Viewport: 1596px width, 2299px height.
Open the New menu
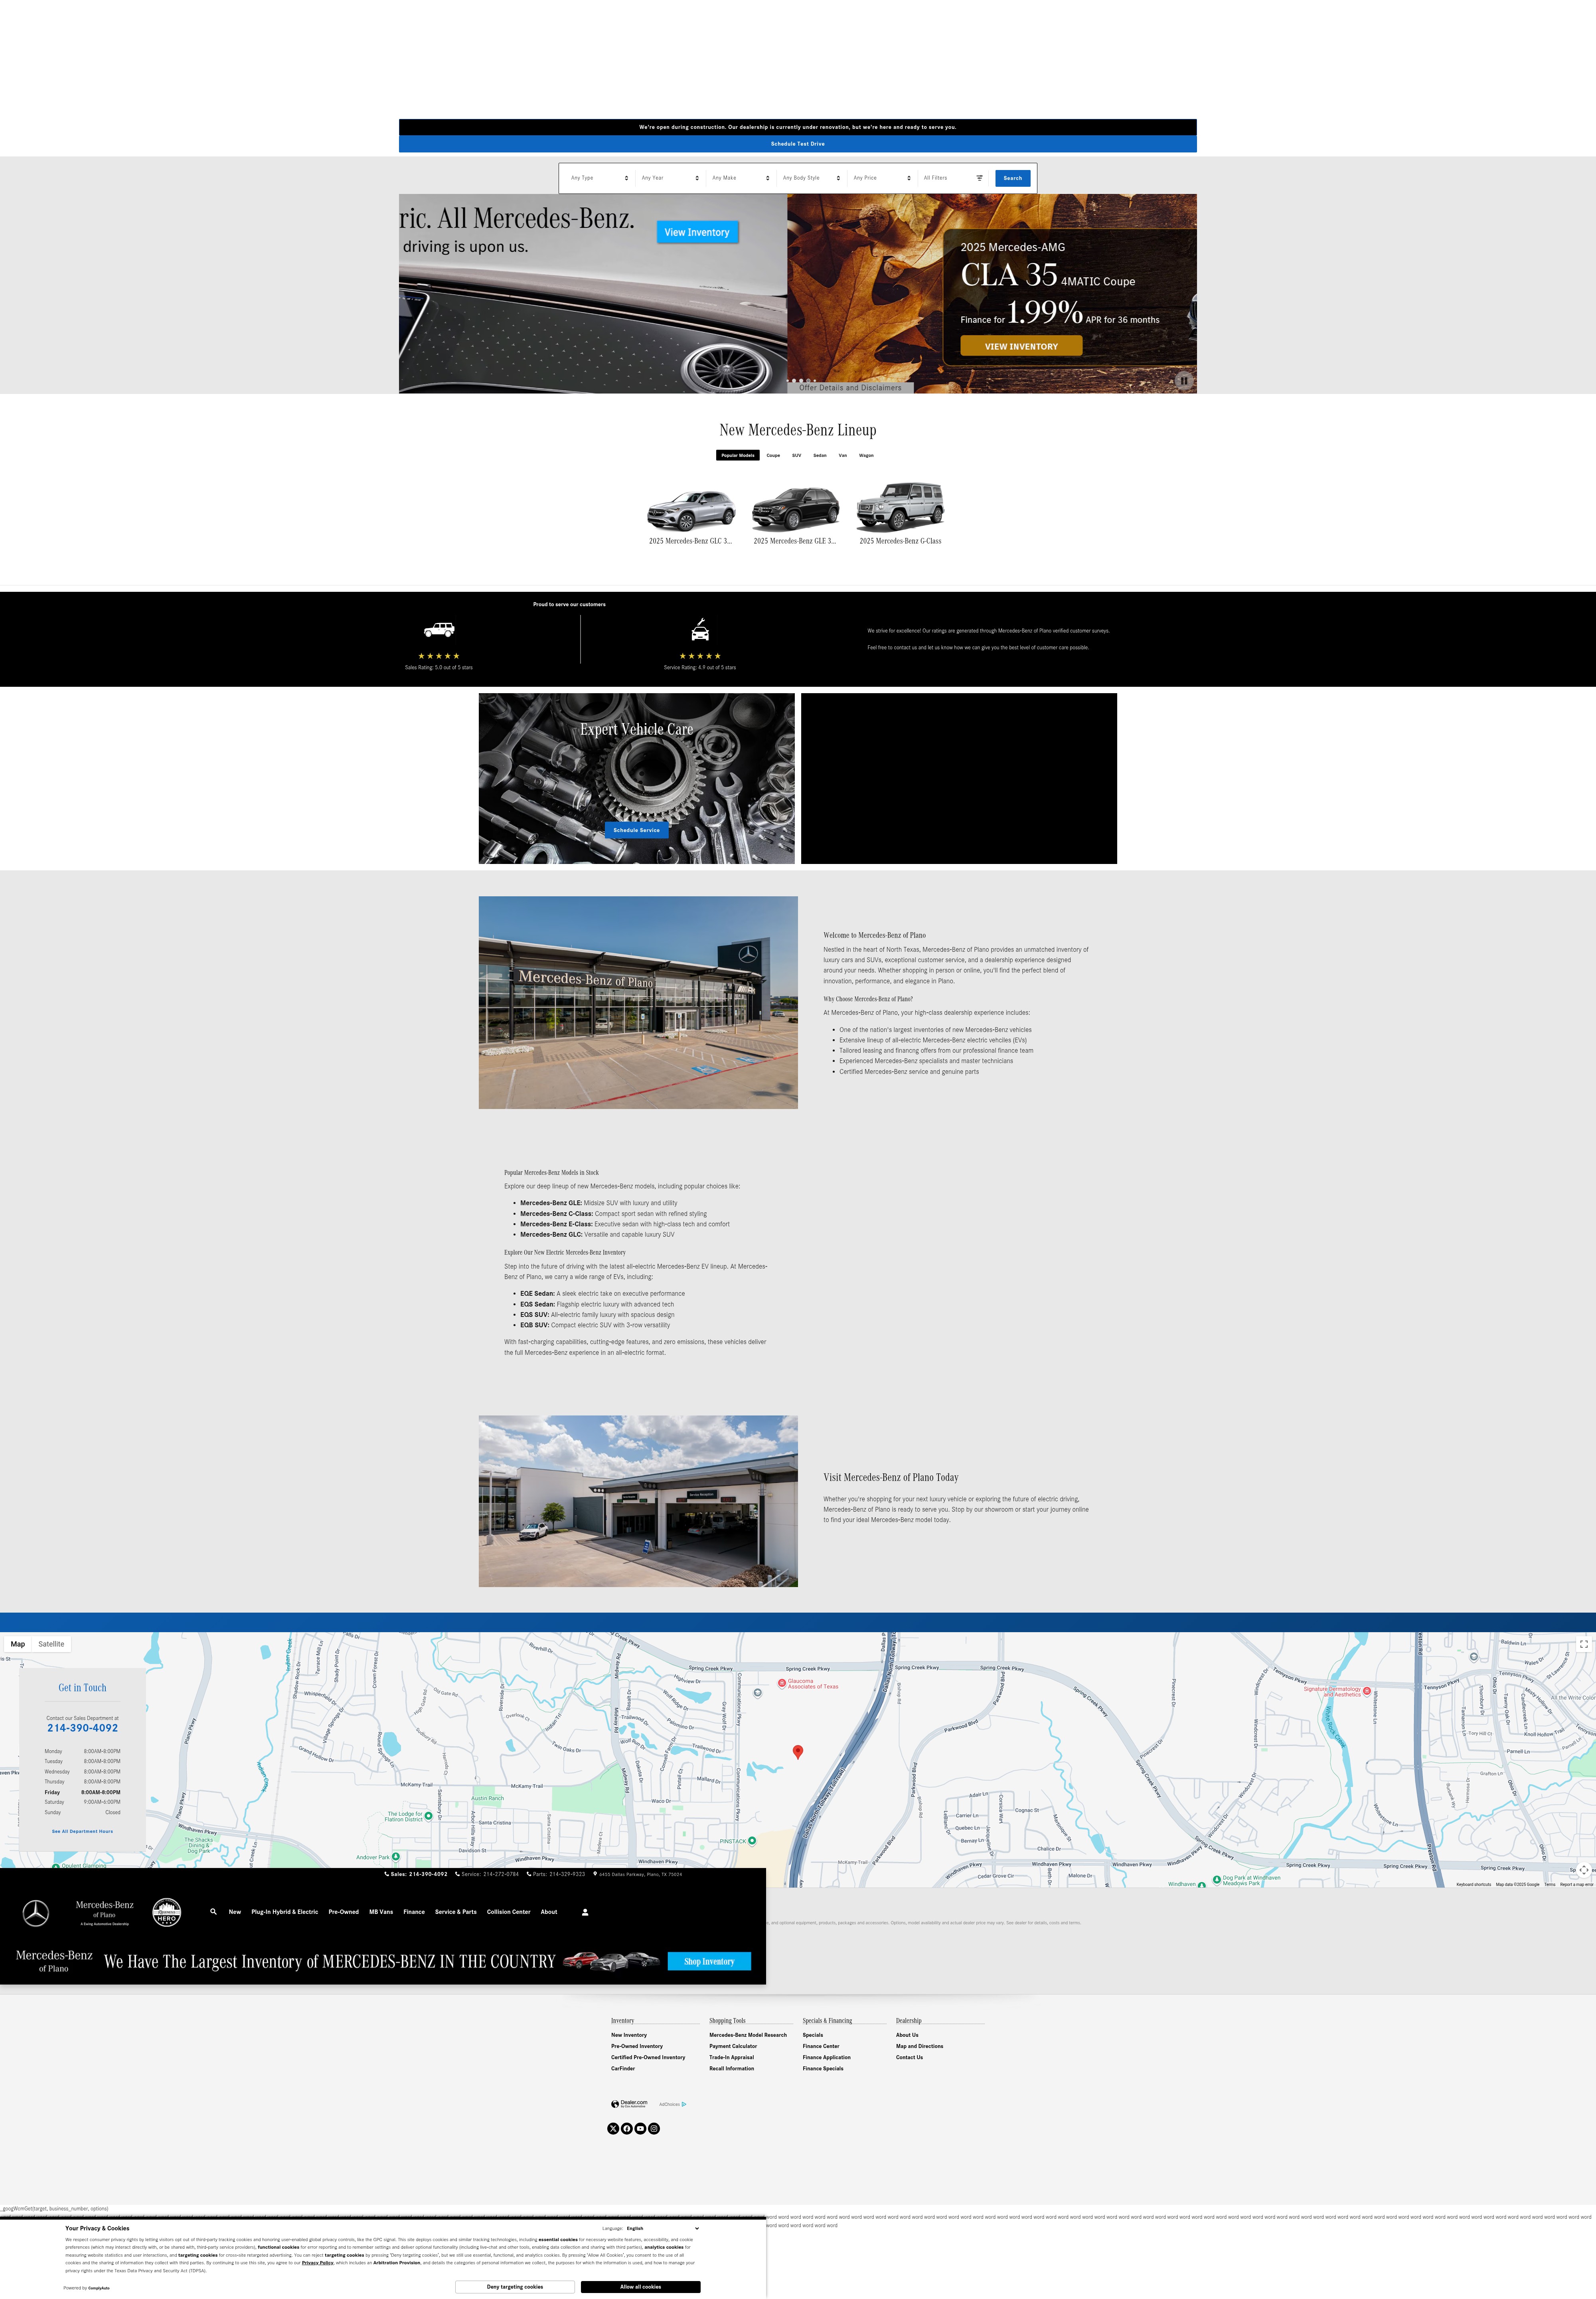[235, 1912]
